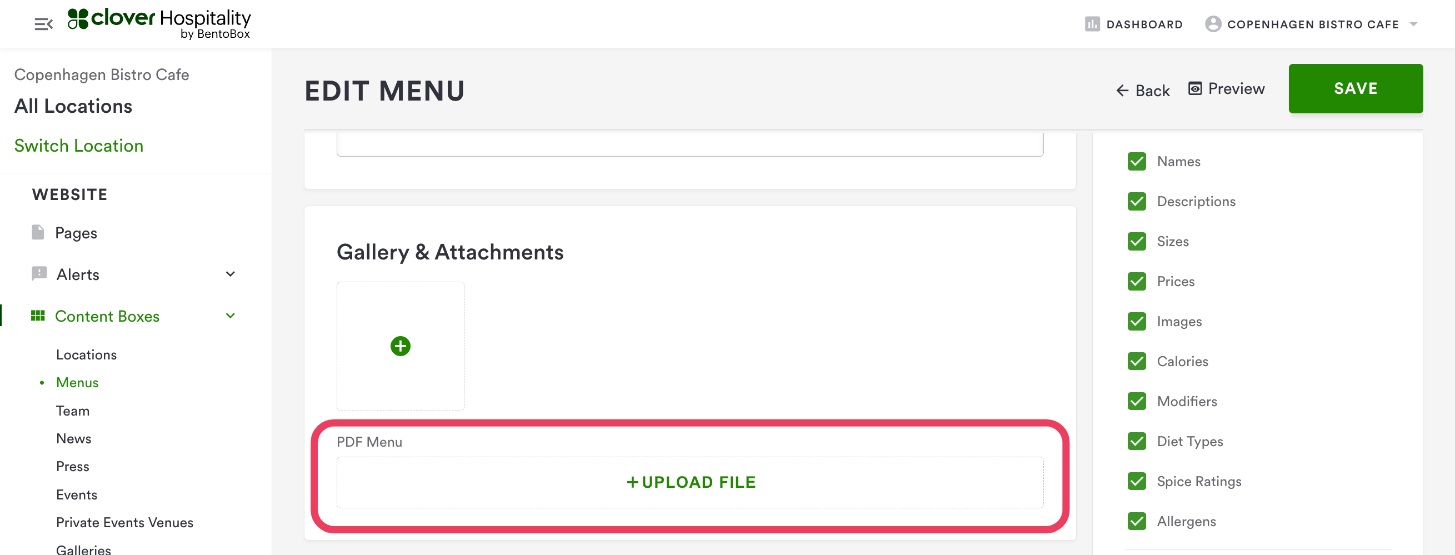The width and height of the screenshot is (1455, 555).
Task: Open the Events menu item
Action: (x=77, y=494)
